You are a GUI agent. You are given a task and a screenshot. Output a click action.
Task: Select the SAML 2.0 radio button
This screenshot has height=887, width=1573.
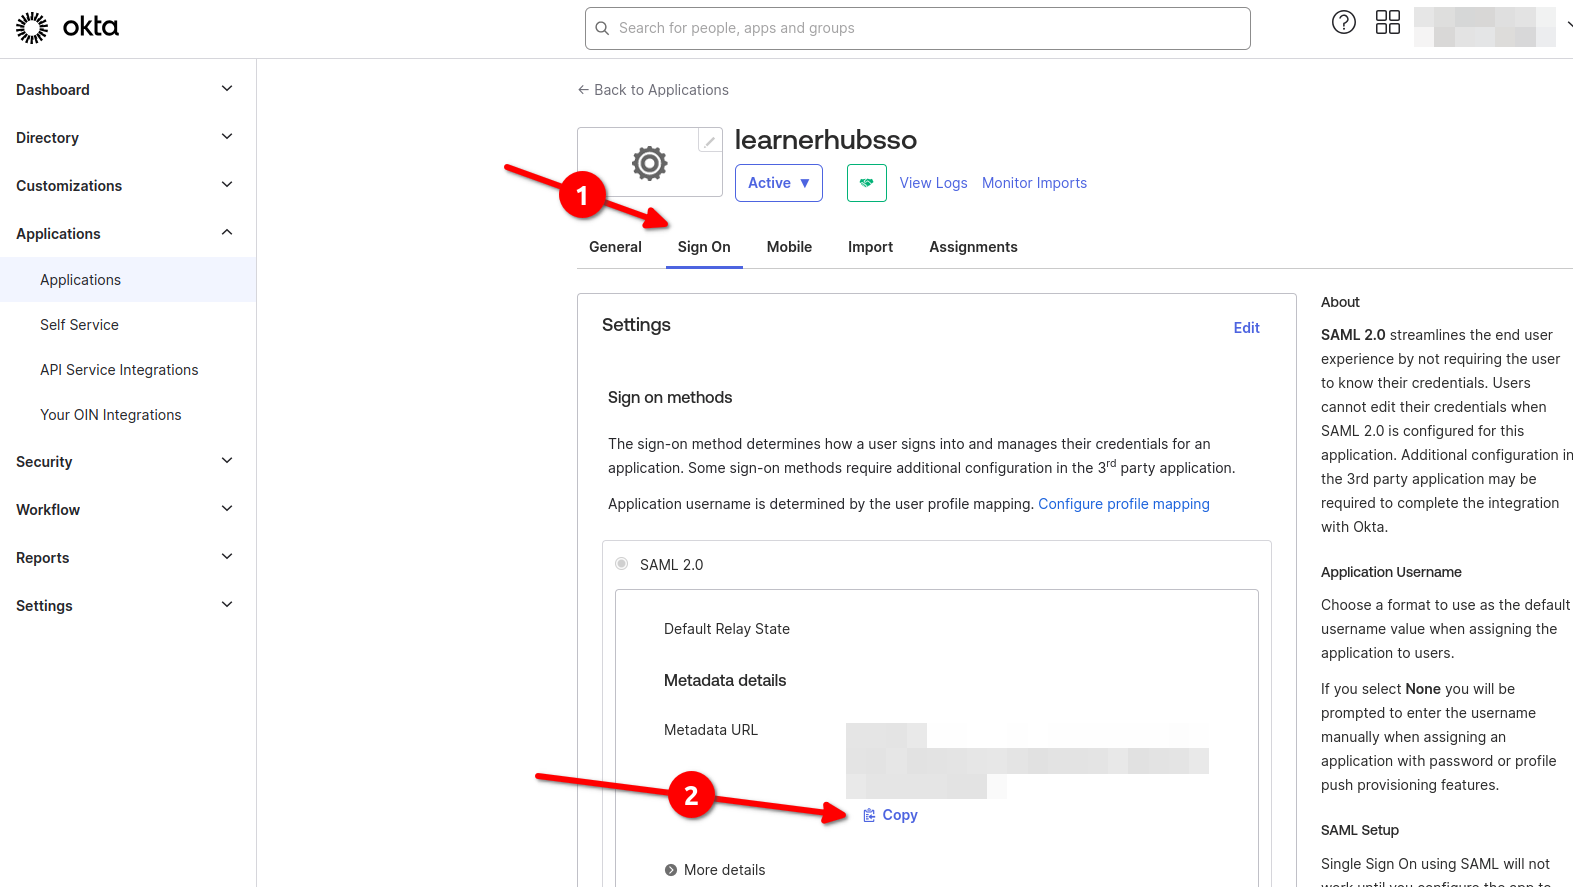click(x=622, y=564)
